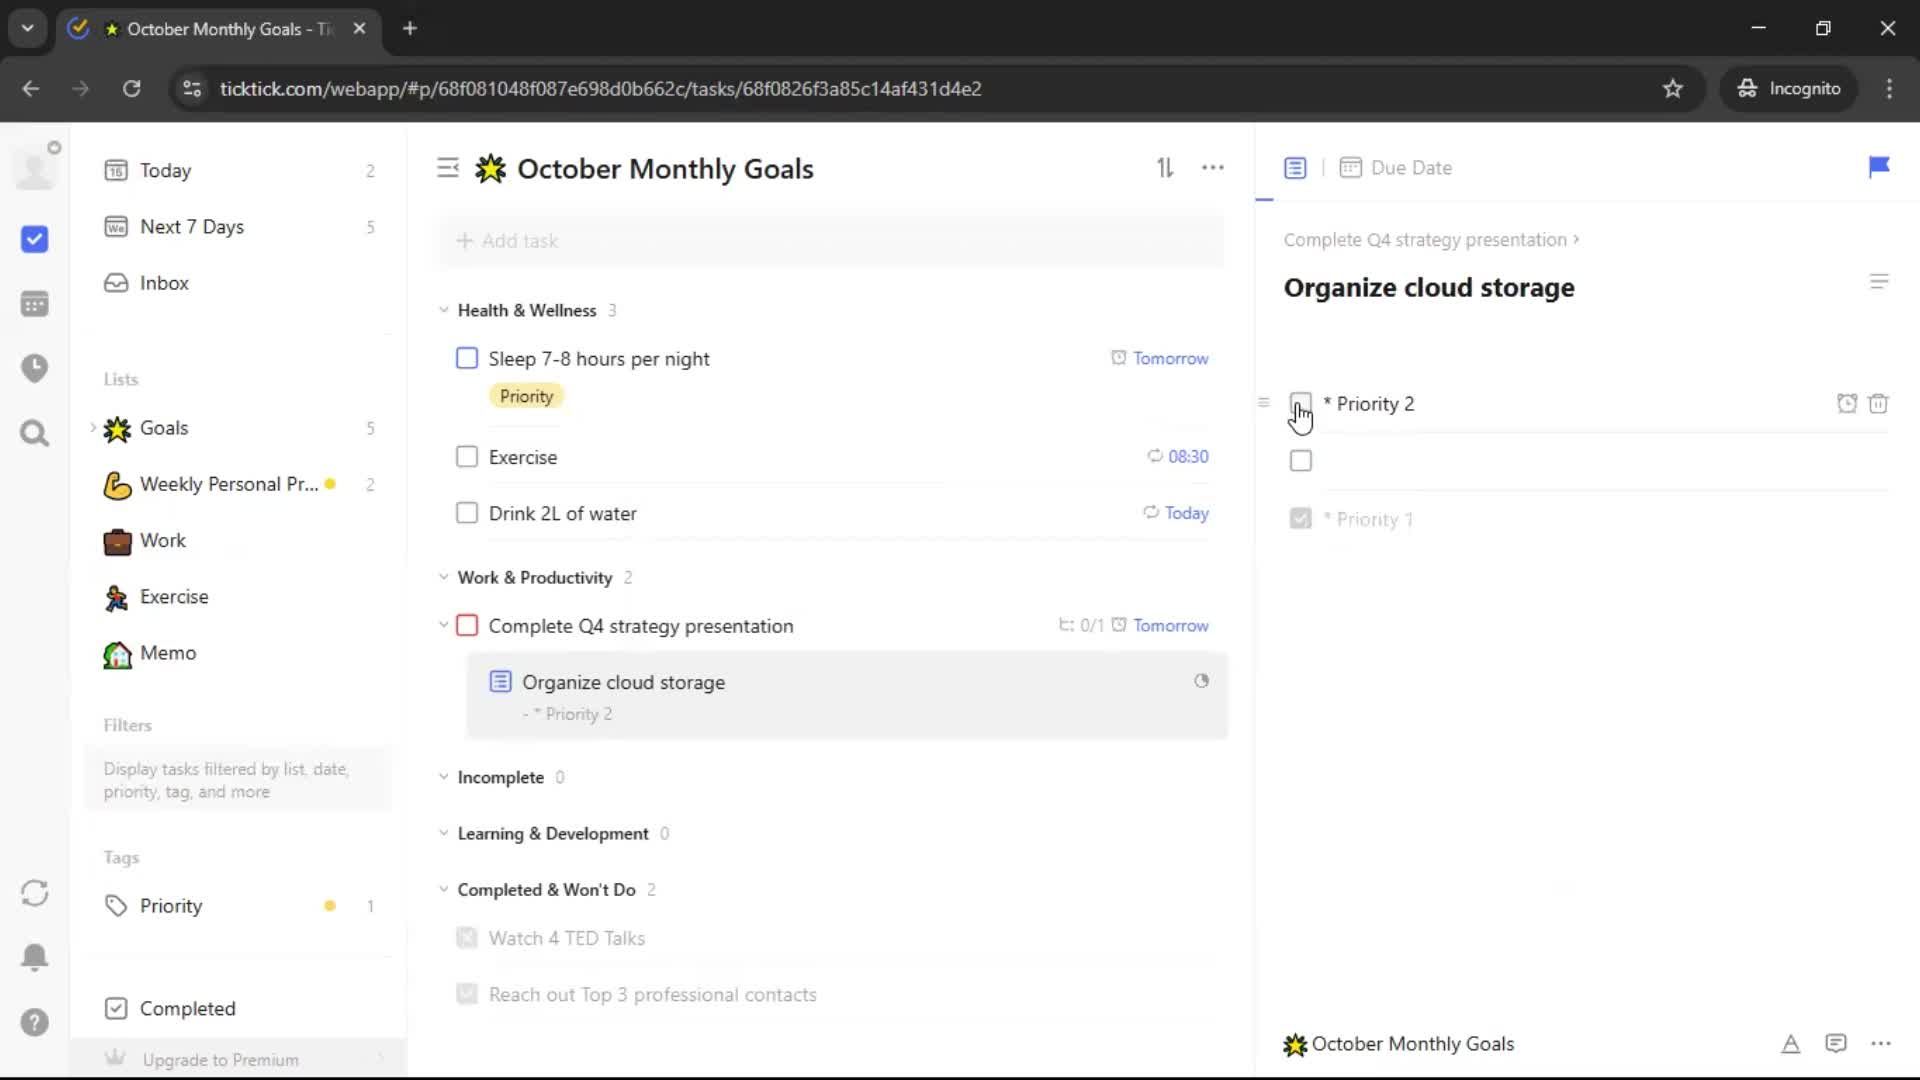Screen dimensions: 1920x1080
Task: Collapse the Health & Wellness section
Action: coord(444,310)
